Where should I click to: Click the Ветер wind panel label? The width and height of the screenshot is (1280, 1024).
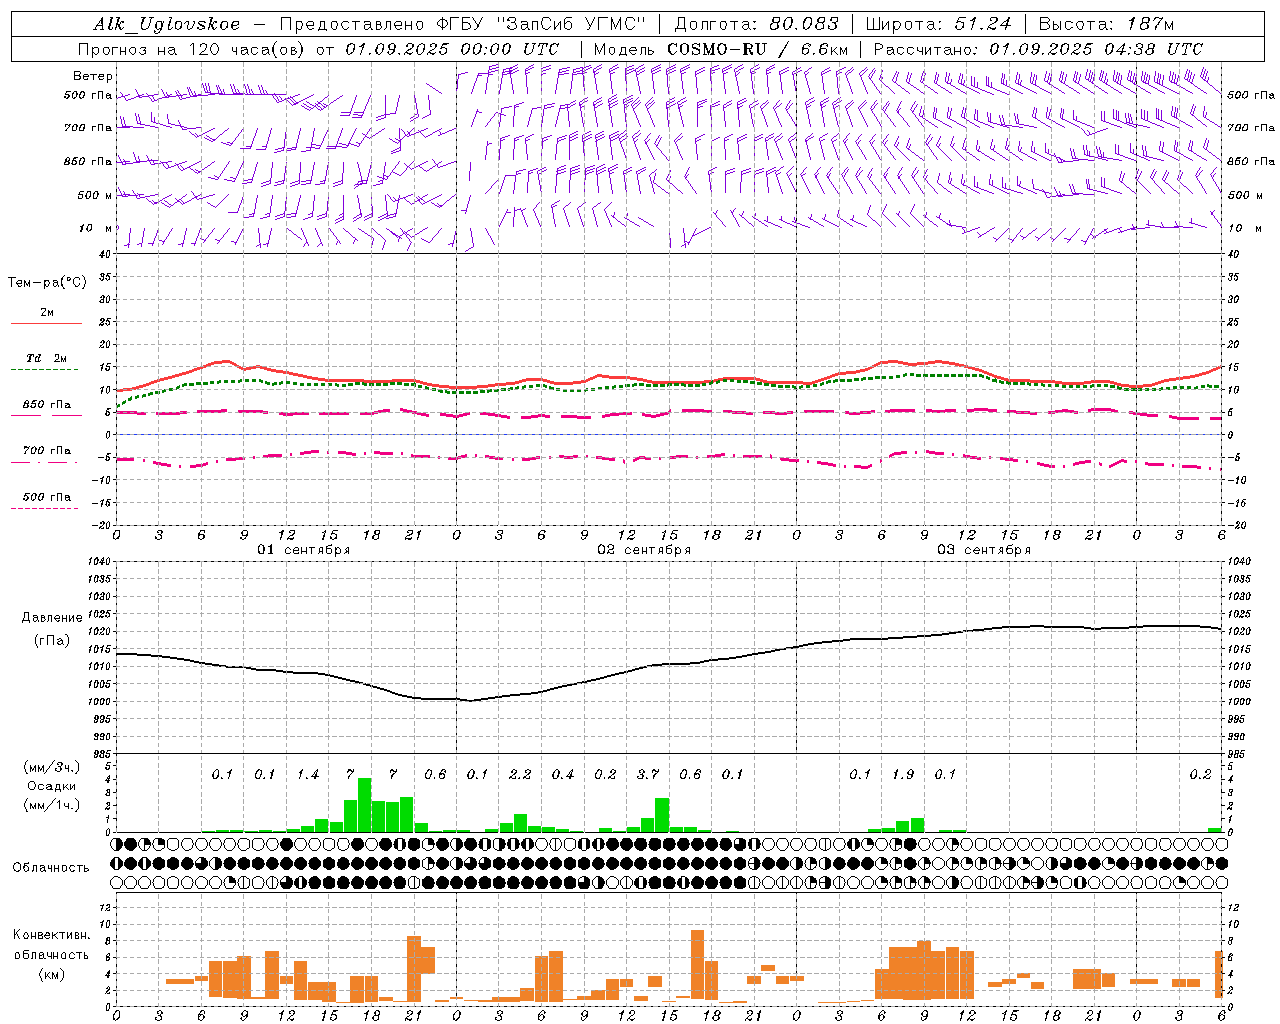pos(93,76)
